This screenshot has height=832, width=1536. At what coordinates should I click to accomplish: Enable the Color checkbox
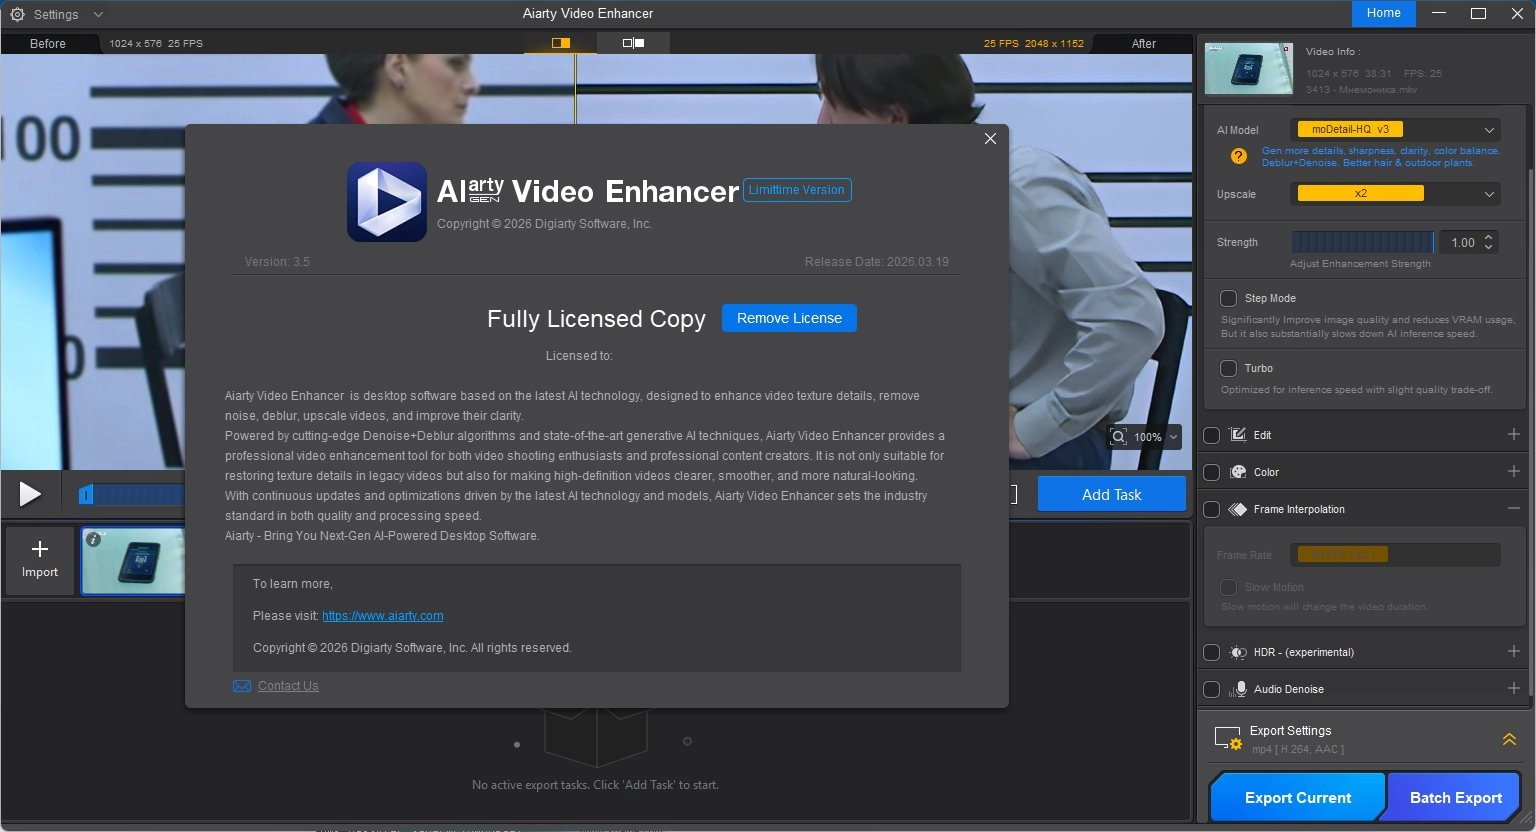pos(1211,472)
